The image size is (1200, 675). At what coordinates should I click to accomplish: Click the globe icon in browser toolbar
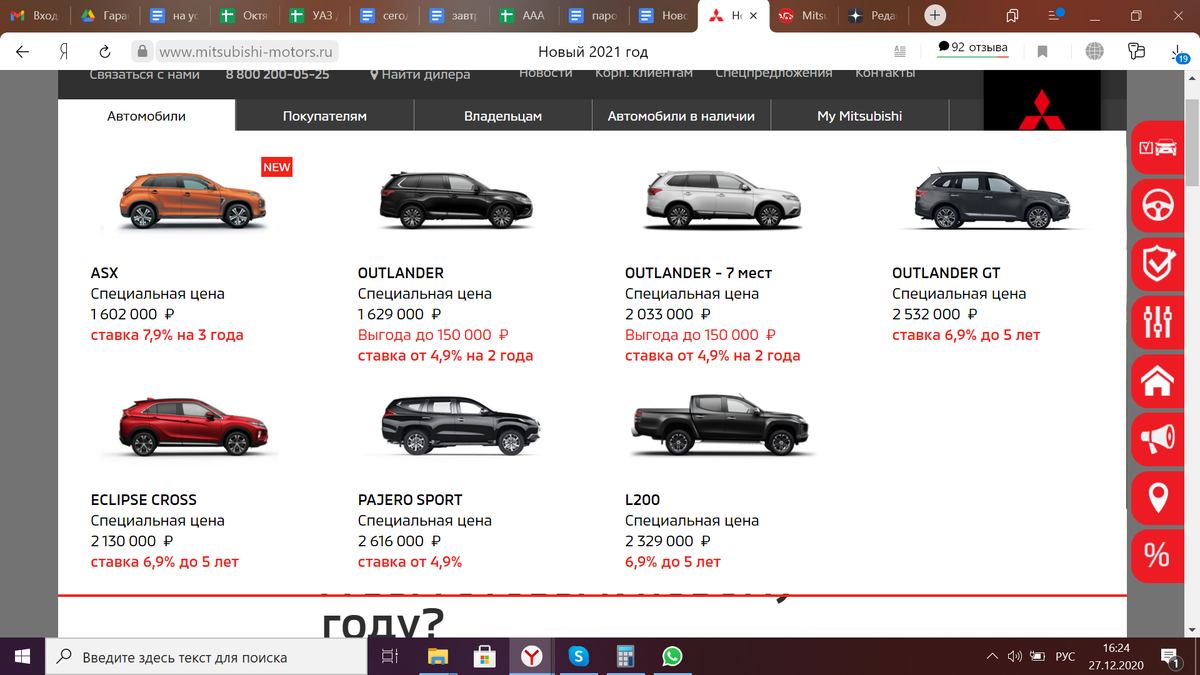click(1094, 52)
